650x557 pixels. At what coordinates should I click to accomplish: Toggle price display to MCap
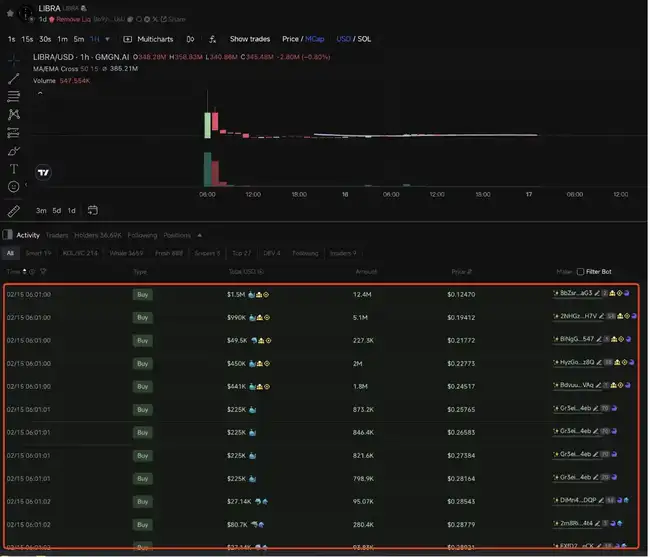317,38
